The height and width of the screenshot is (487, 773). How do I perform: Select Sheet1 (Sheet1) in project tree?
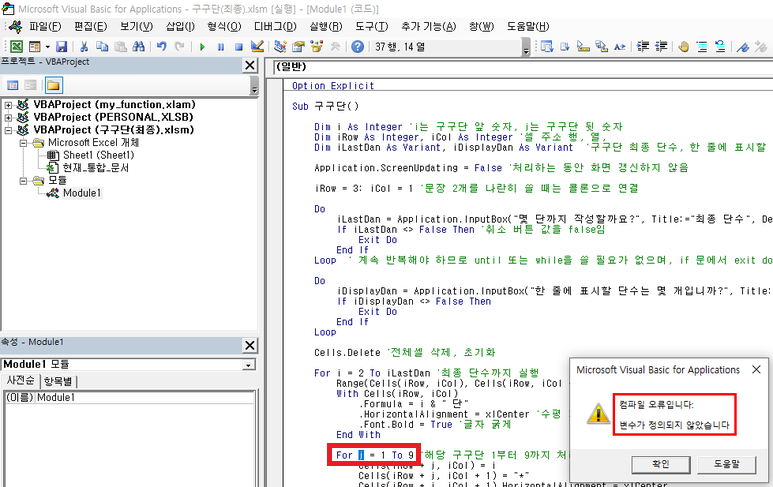[x=98, y=155]
